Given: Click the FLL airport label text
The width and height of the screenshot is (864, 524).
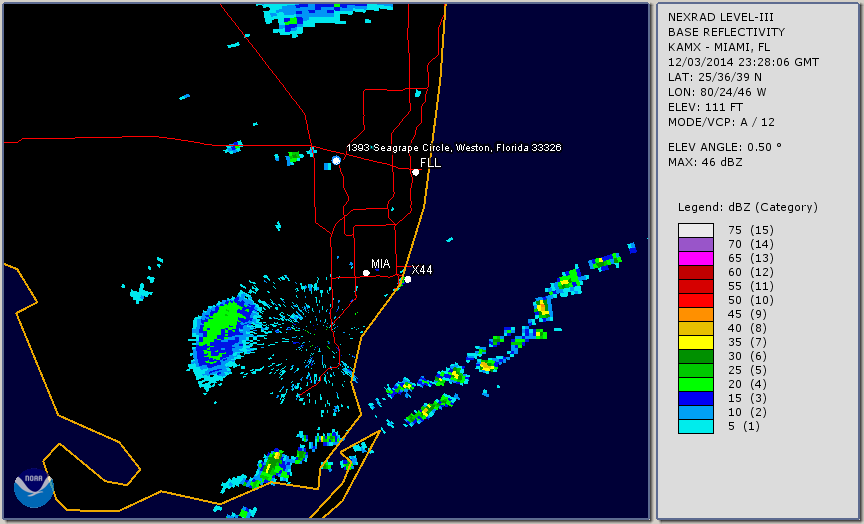Looking at the screenshot, I should tap(430, 163).
